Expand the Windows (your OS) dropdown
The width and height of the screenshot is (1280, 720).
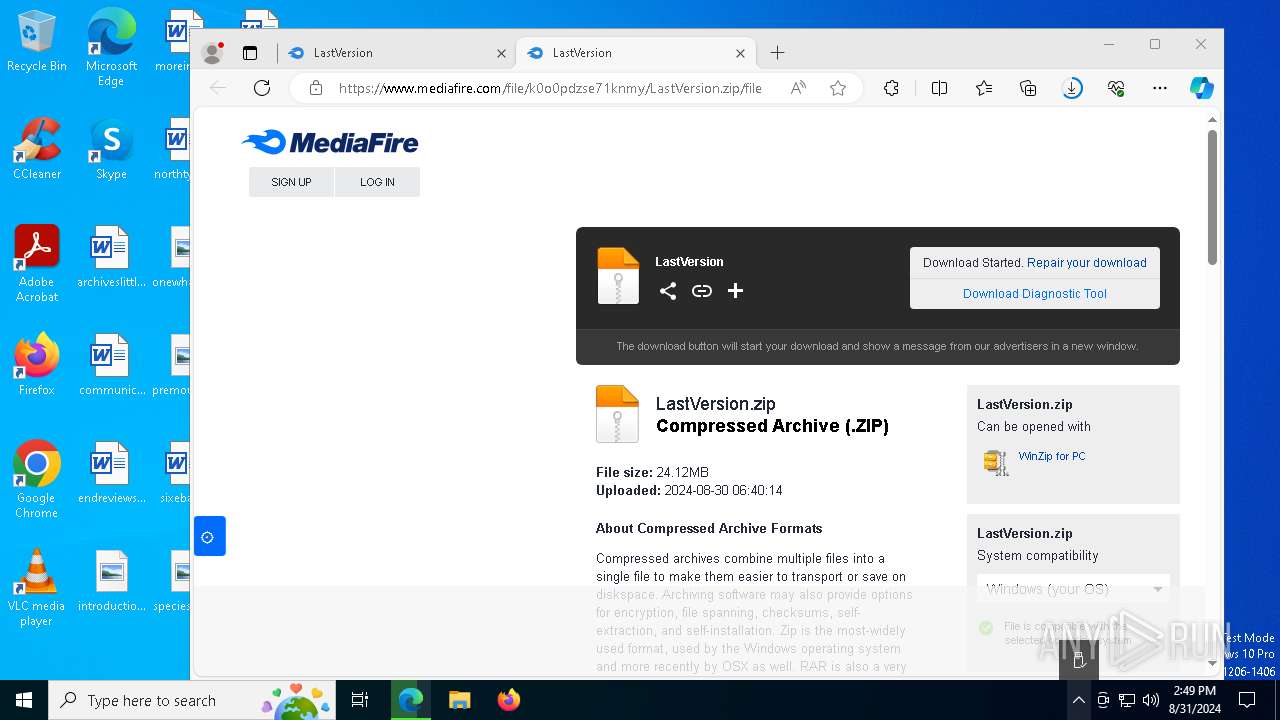point(1073,589)
